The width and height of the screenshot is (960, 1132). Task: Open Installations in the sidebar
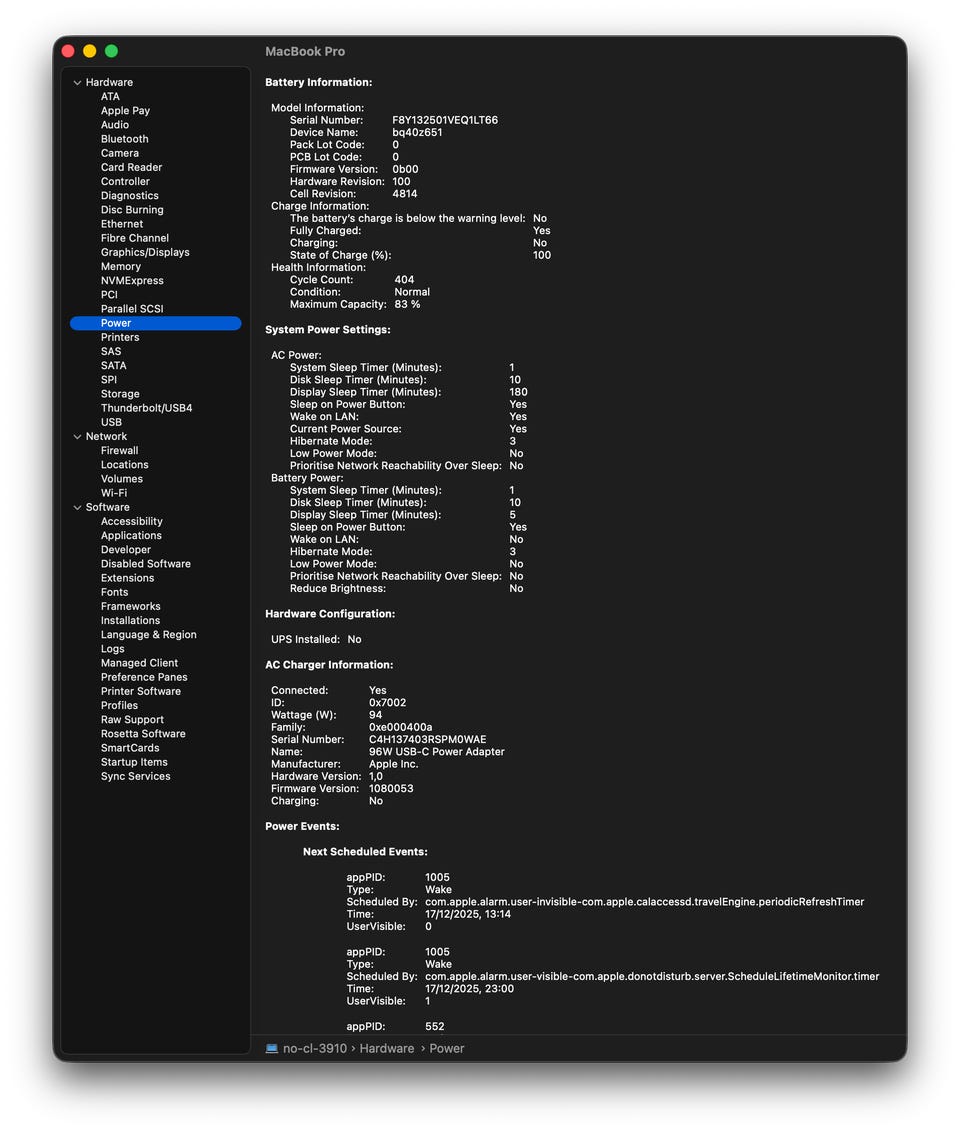(131, 621)
